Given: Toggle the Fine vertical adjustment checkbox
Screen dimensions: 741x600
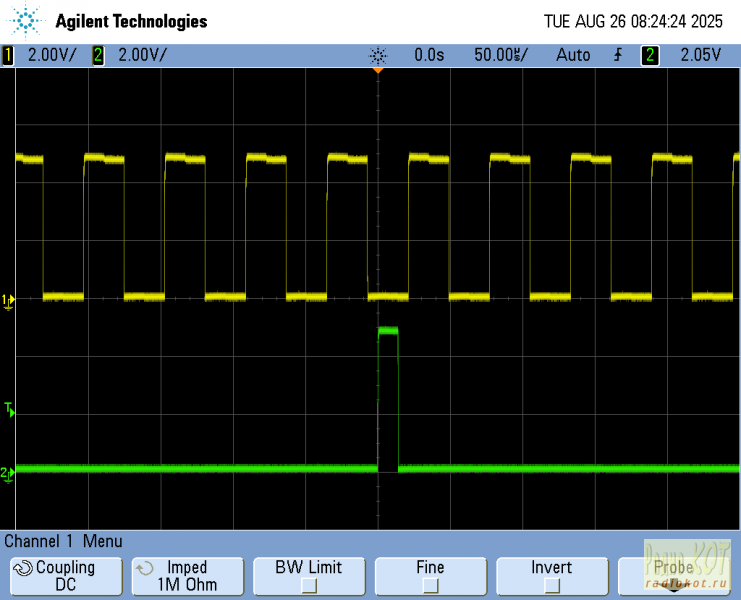Looking at the screenshot, I should (x=430, y=585).
